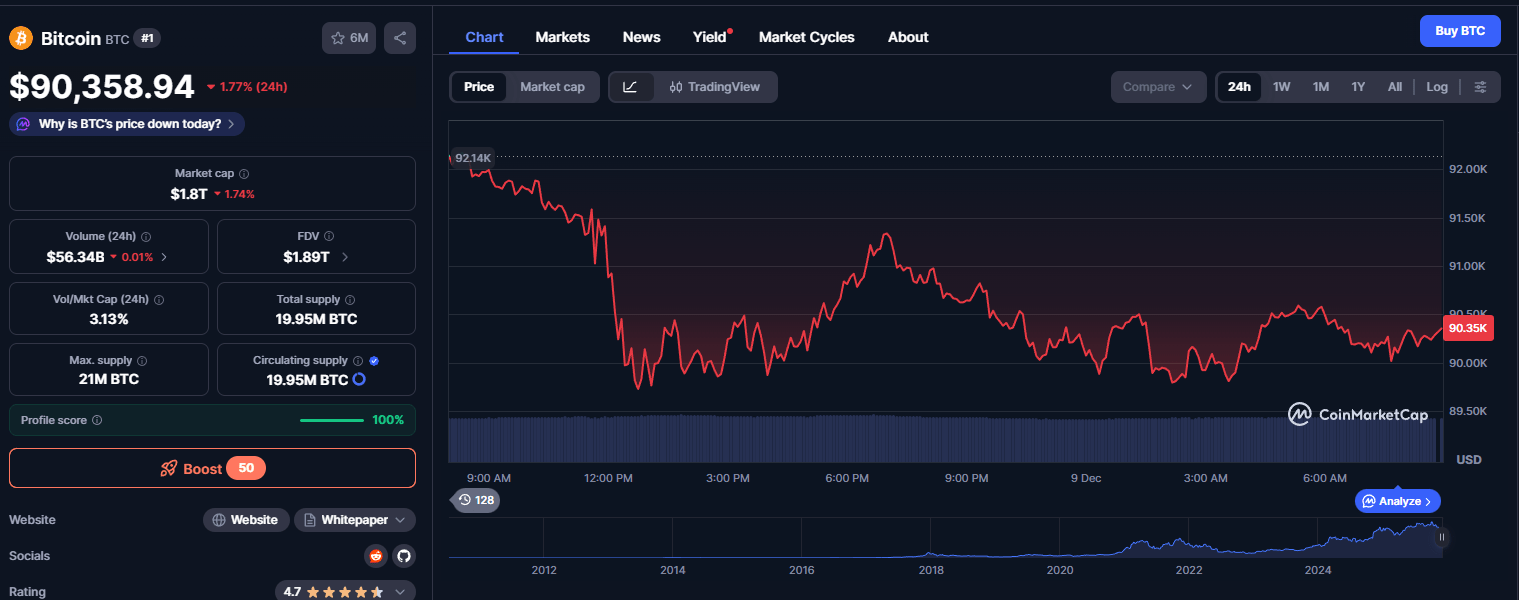Click the verified badge near Circulating supply
The height and width of the screenshot is (600, 1519).
pos(374,361)
